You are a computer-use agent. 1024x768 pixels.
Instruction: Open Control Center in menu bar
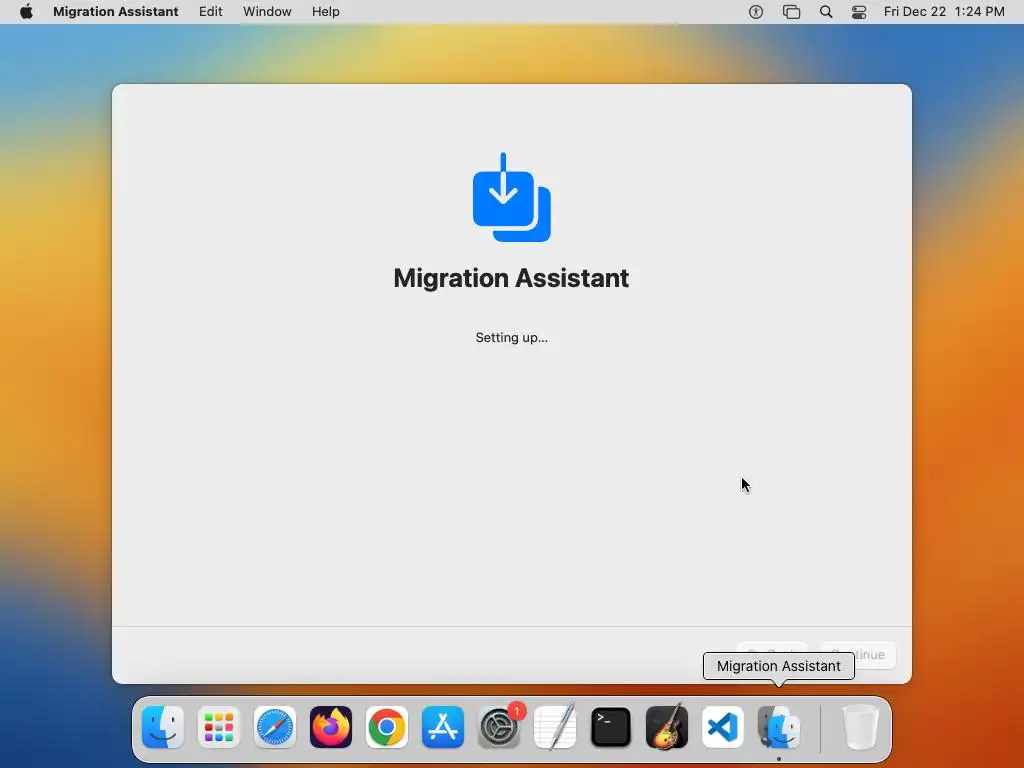click(859, 12)
